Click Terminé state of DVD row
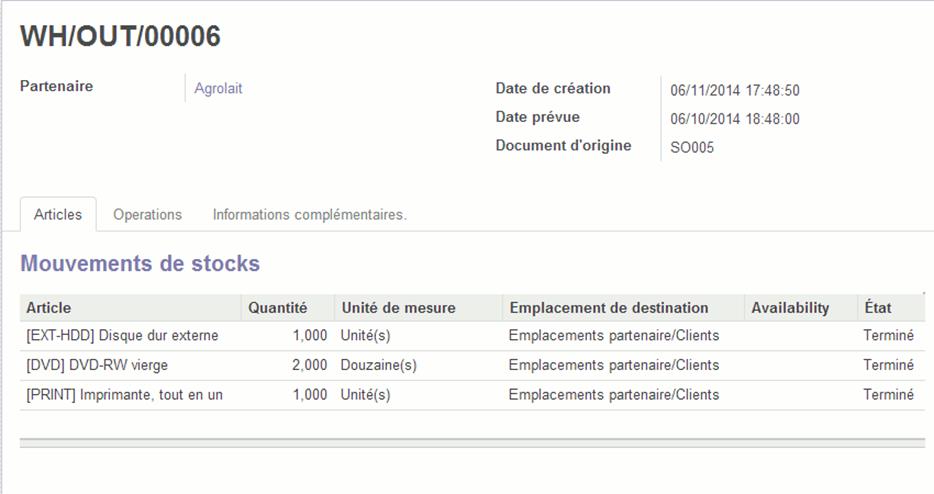Viewport: 934px width, 494px height. coord(888,365)
